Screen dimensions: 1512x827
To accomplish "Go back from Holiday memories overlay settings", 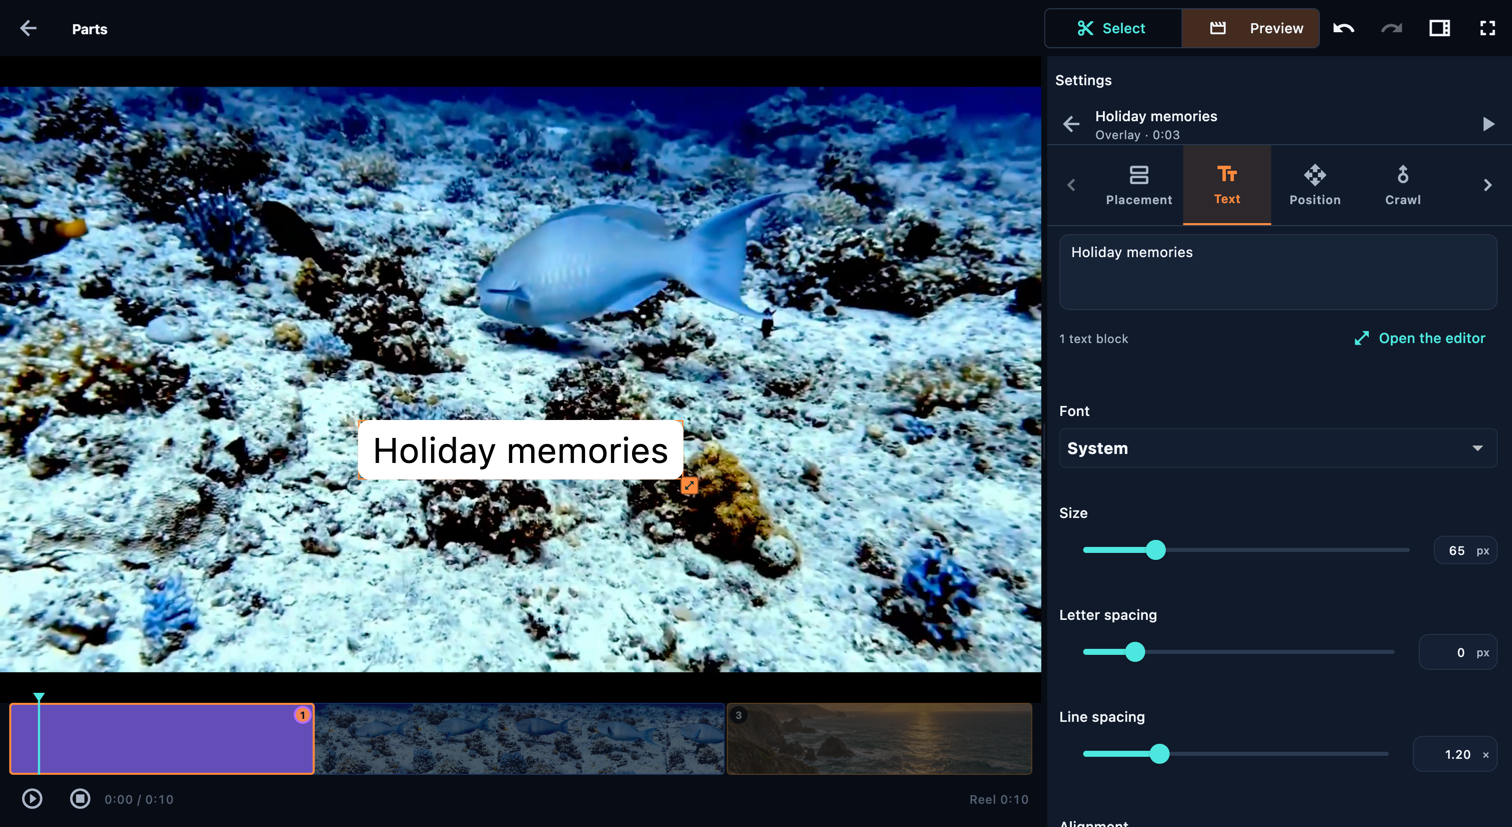I will (1071, 124).
